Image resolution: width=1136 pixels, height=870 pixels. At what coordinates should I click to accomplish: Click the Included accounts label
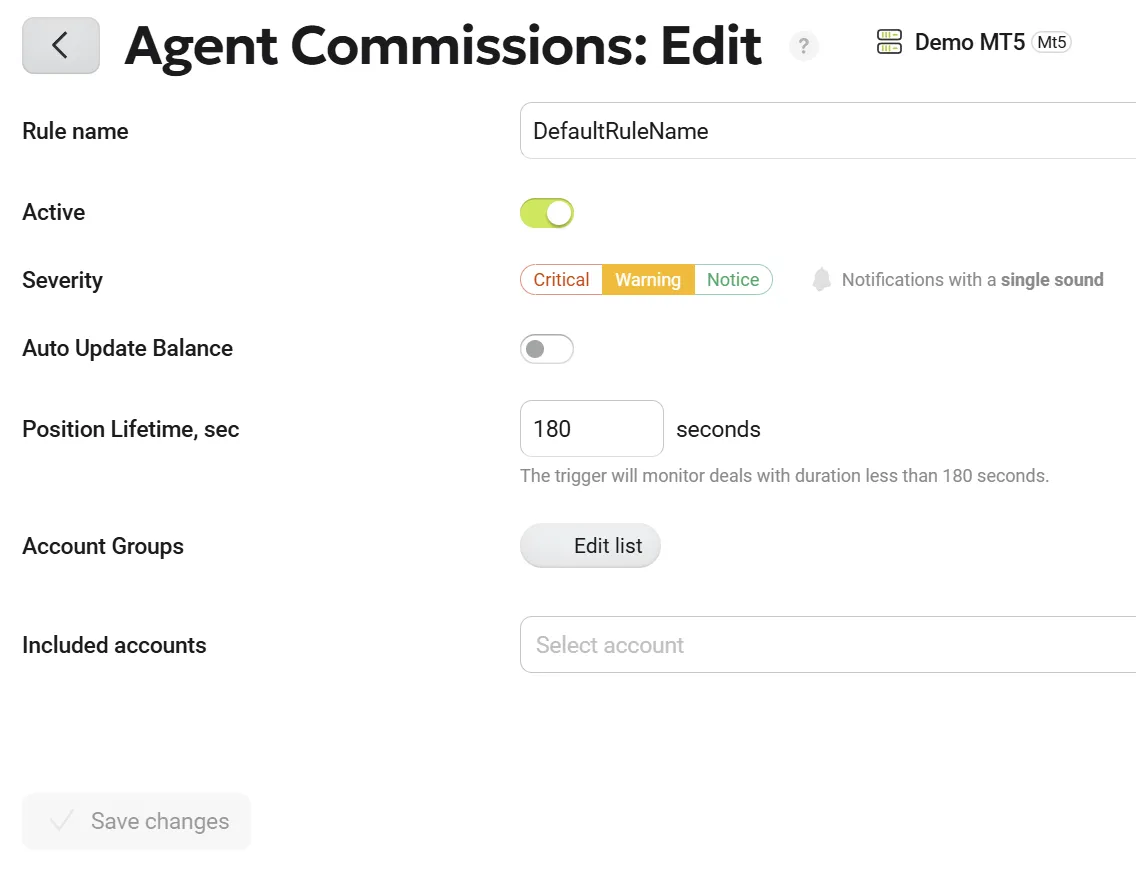[114, 645]
